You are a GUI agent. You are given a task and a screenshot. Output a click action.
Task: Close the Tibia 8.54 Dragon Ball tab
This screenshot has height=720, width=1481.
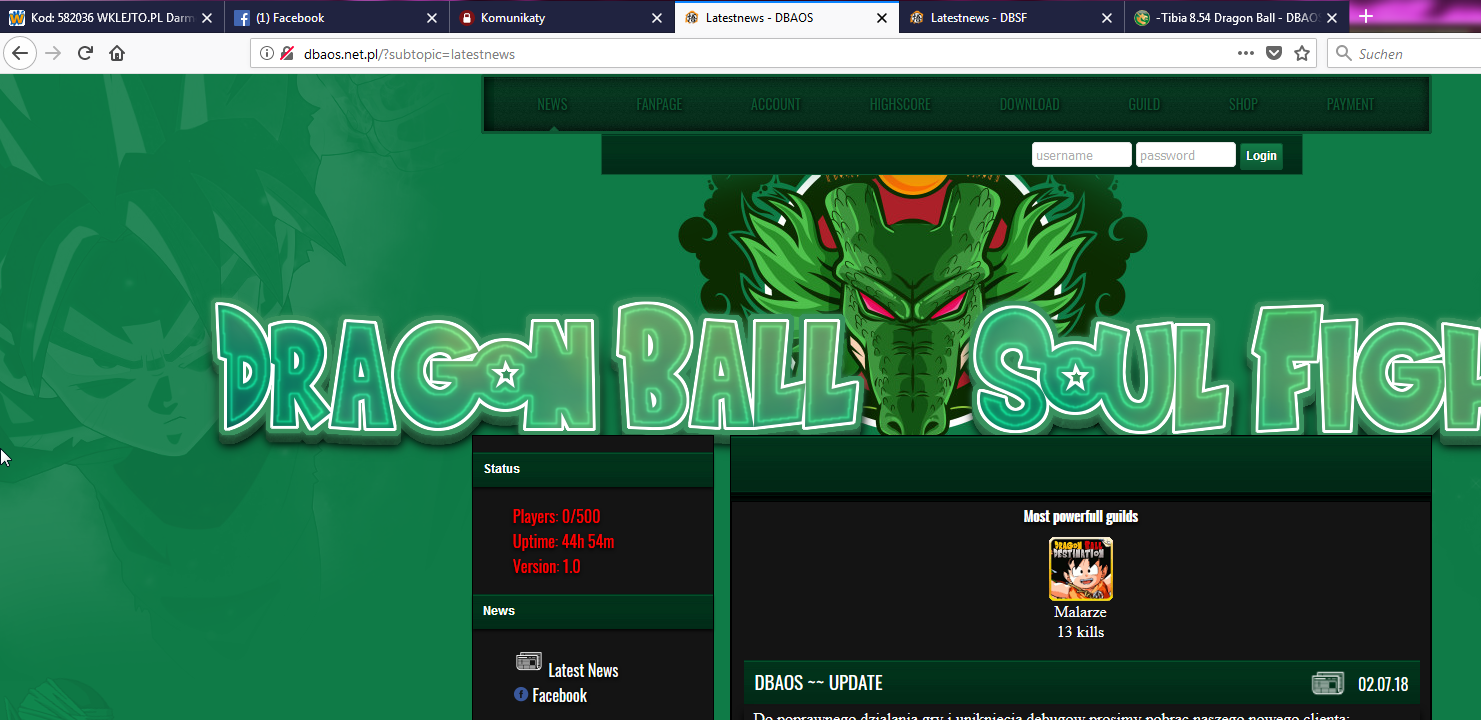tap(1332, 18)
